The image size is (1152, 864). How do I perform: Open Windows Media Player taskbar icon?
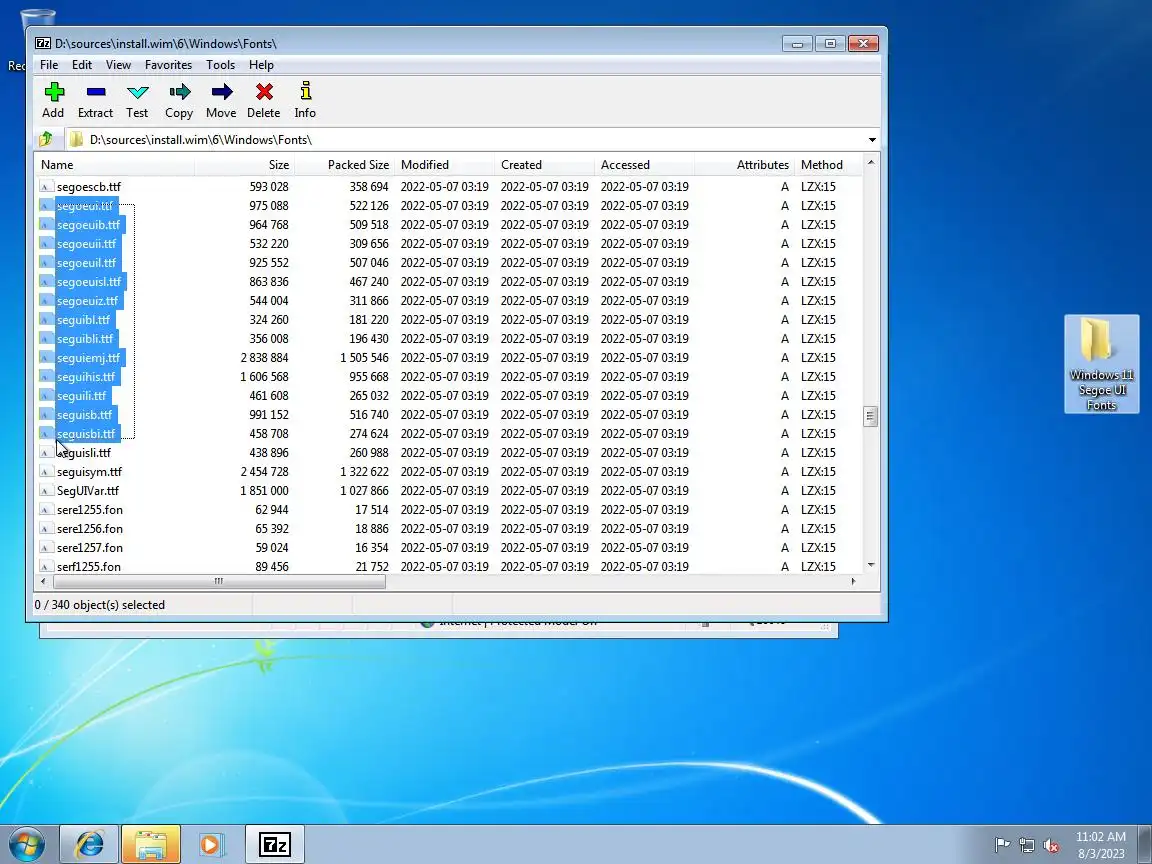point(211,844)
